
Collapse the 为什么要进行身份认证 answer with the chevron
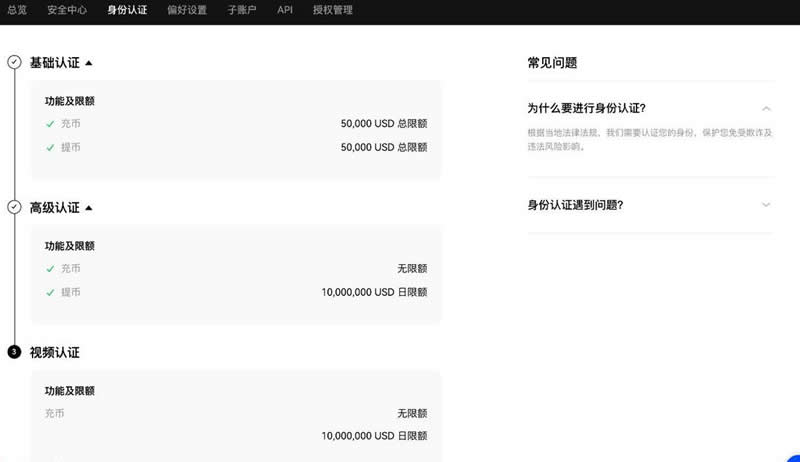766,108
